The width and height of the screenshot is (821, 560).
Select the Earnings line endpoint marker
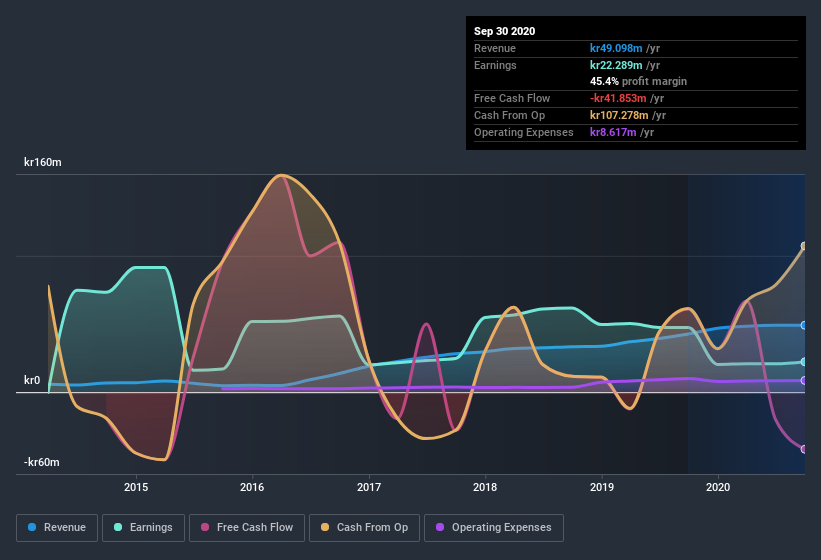(x=804, y=362)
